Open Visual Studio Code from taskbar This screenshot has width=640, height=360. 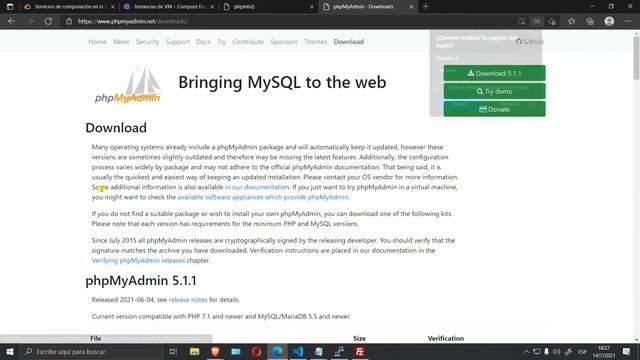click(298, 351)
